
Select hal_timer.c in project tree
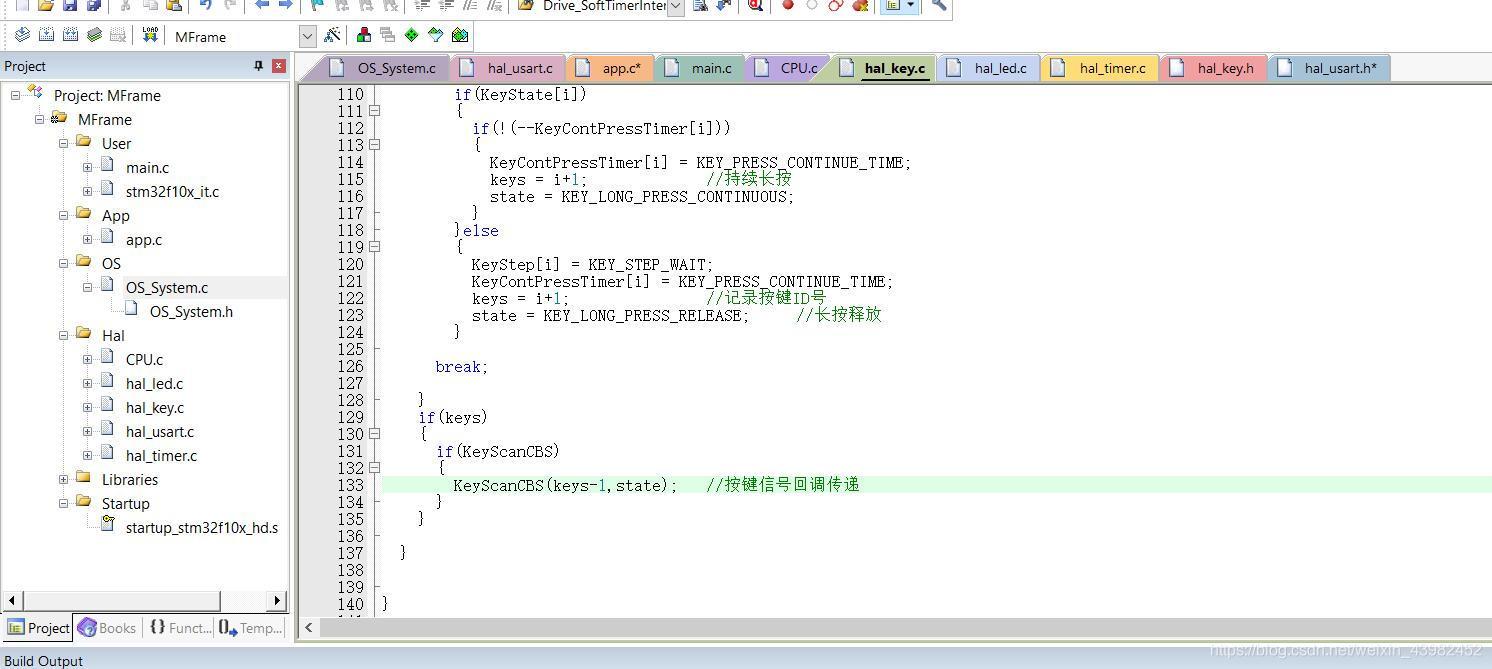point(161,455)
